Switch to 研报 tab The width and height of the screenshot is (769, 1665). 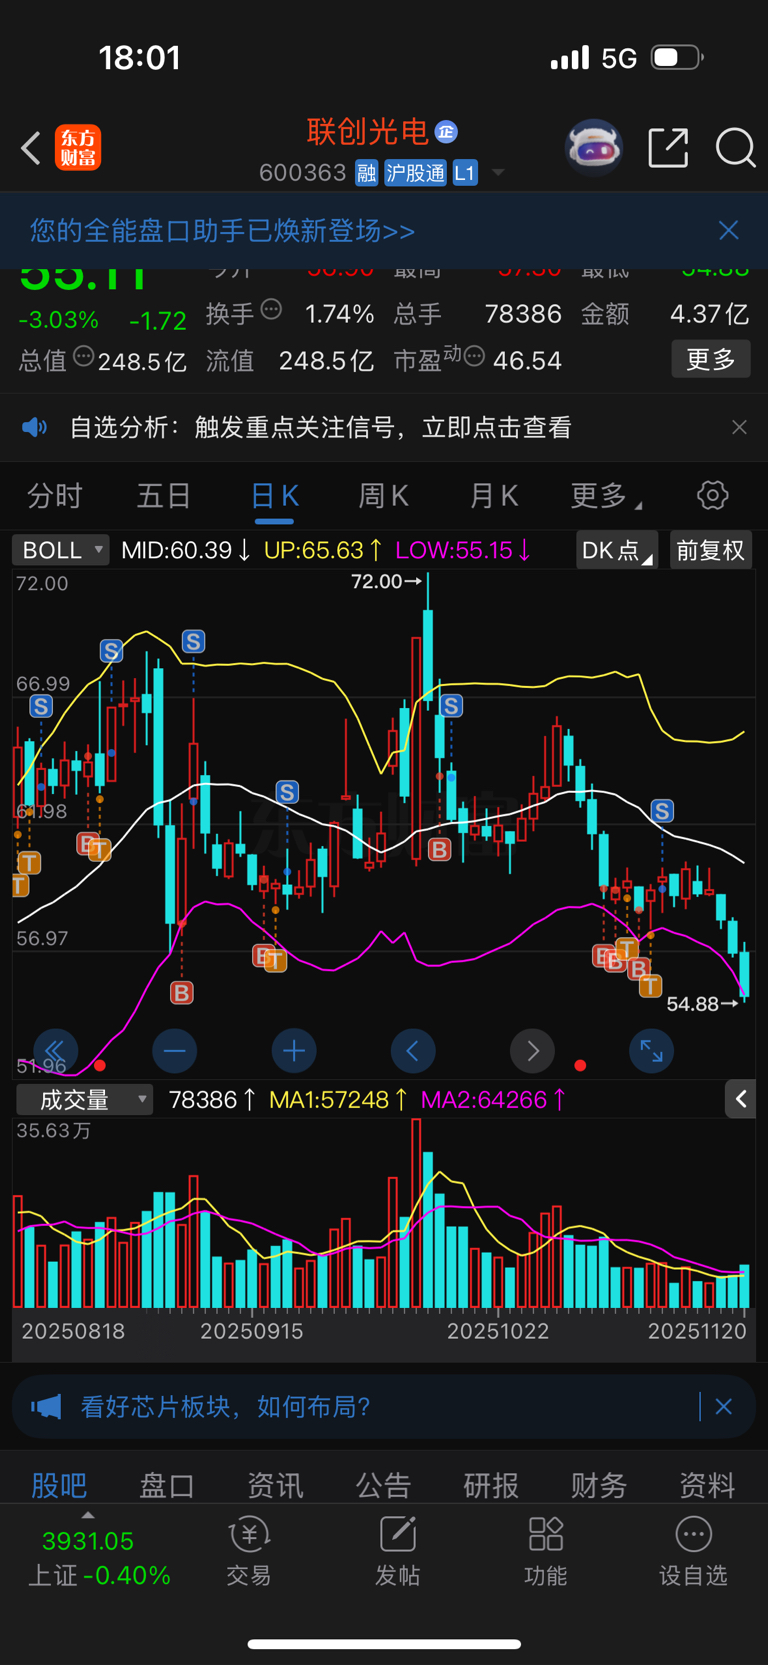click(491, 1485)
